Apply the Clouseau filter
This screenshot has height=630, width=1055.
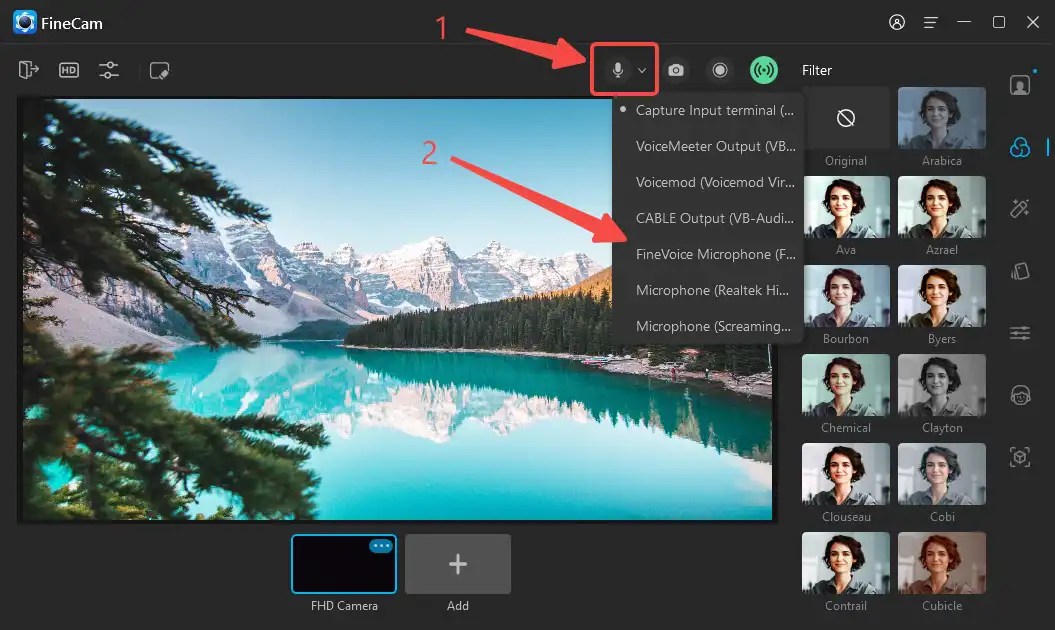pyautogui.click(x=846, y=475)
